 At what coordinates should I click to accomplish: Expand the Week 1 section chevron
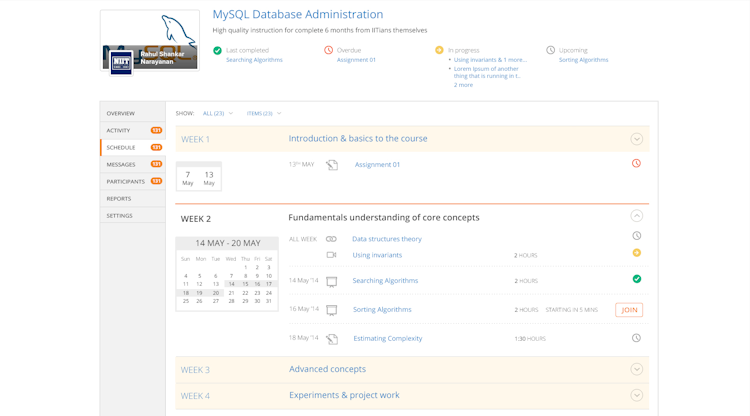tap(636, 139)
